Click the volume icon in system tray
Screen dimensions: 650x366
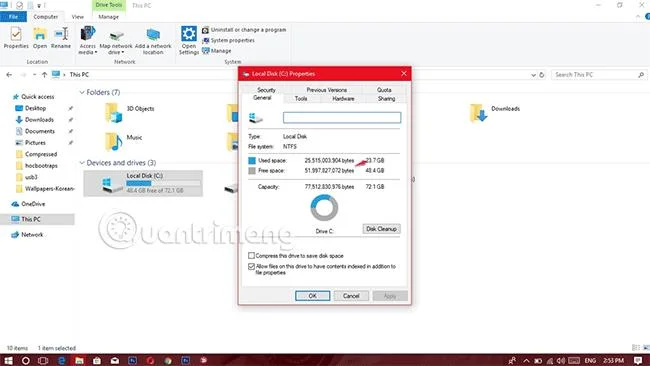click(x=561, y=361)
